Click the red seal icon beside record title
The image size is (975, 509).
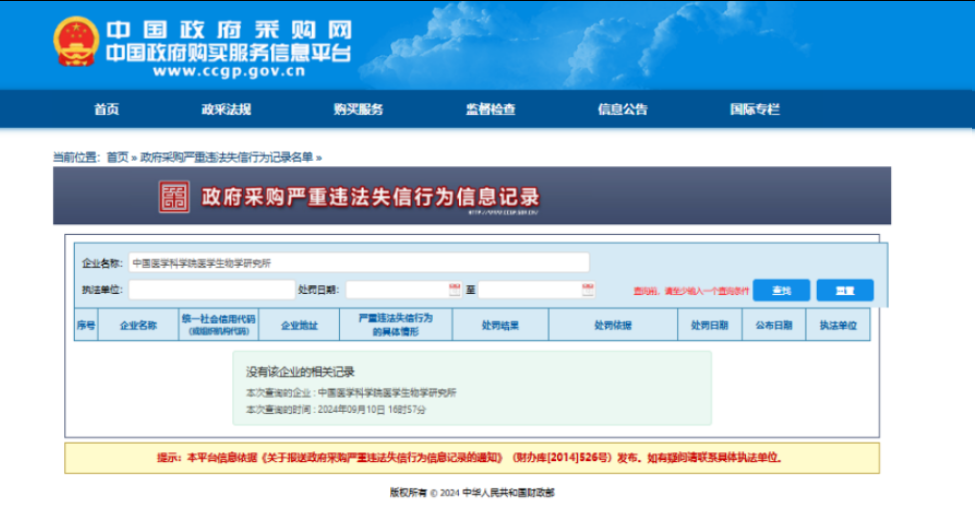pos(174,197)
